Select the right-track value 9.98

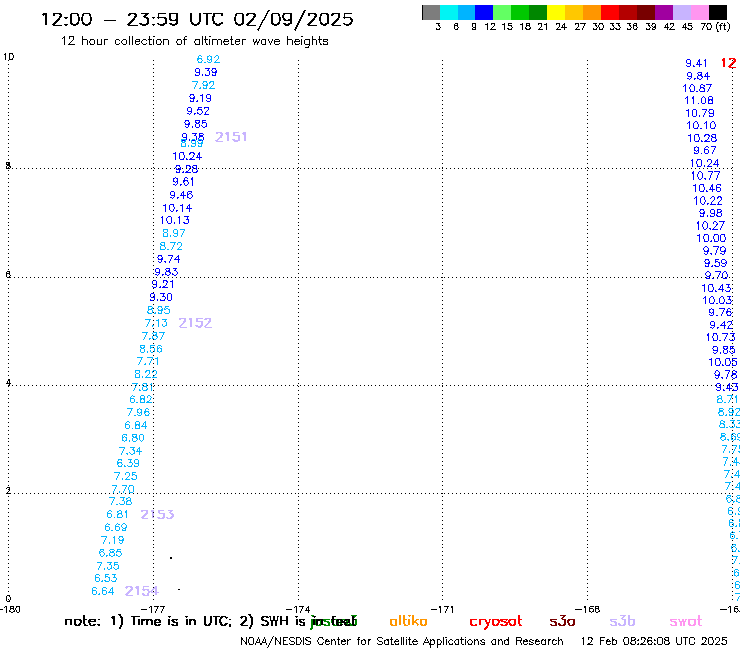pyautogui.click(x=711, y=213)
